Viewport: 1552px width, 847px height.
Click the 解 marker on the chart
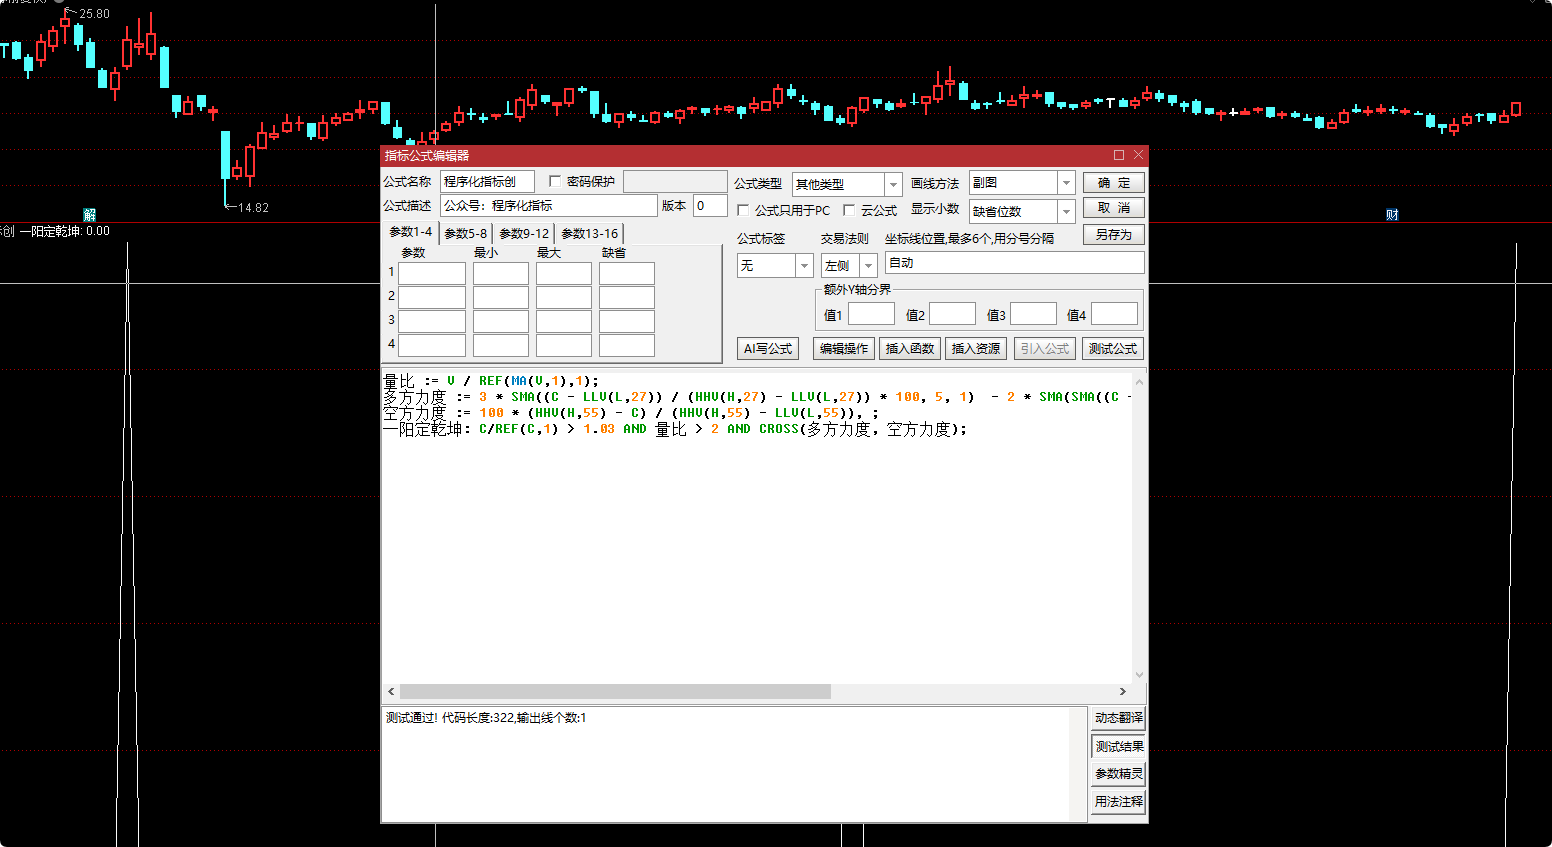point(89,215)
